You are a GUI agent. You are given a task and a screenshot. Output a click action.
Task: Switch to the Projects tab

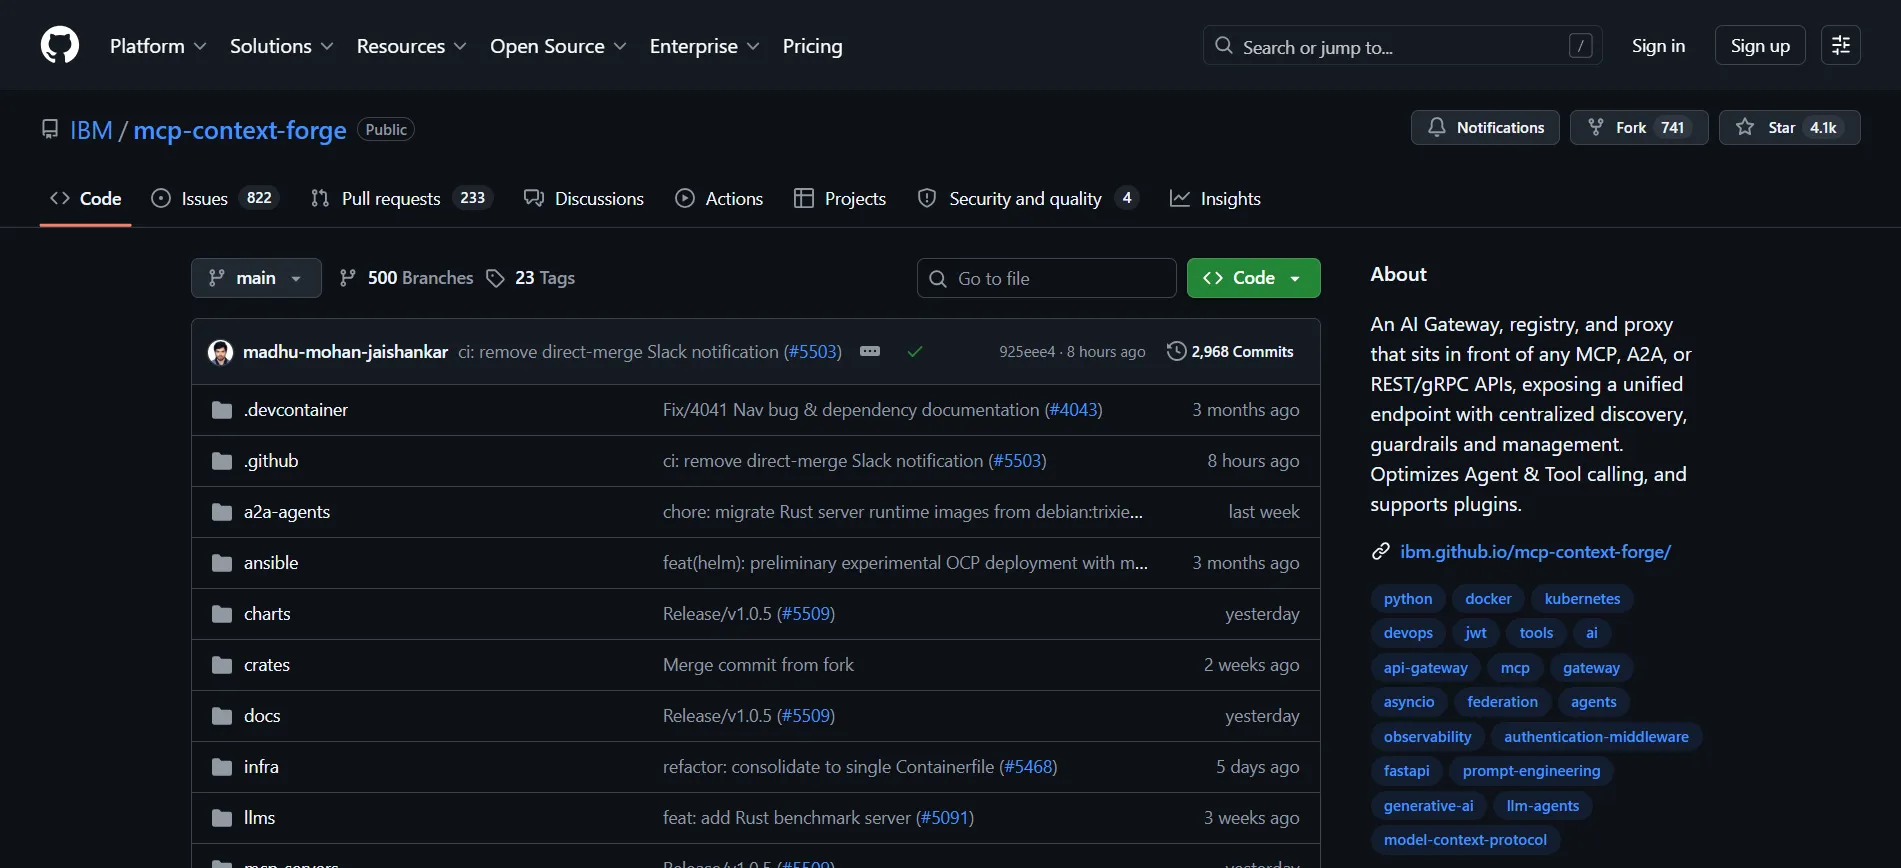[x=840, y=199]
